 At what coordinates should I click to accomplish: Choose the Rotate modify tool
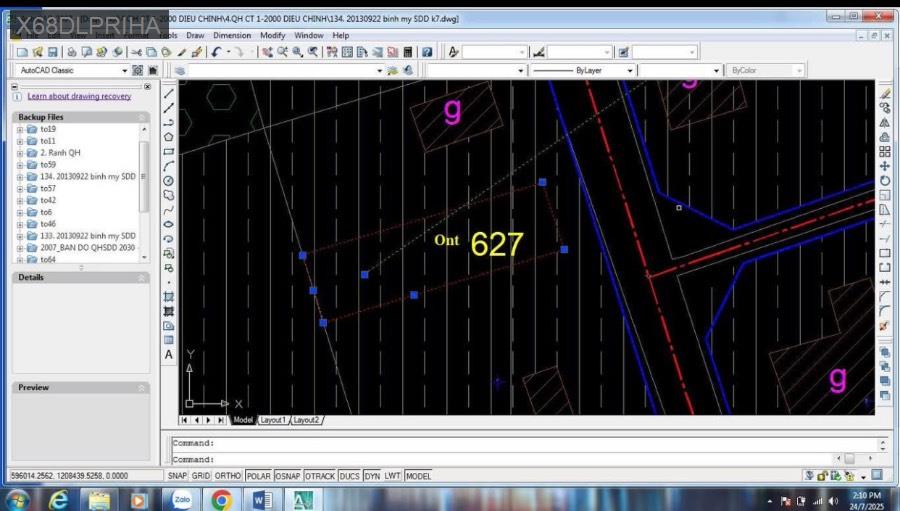click(x=884, y=181)
